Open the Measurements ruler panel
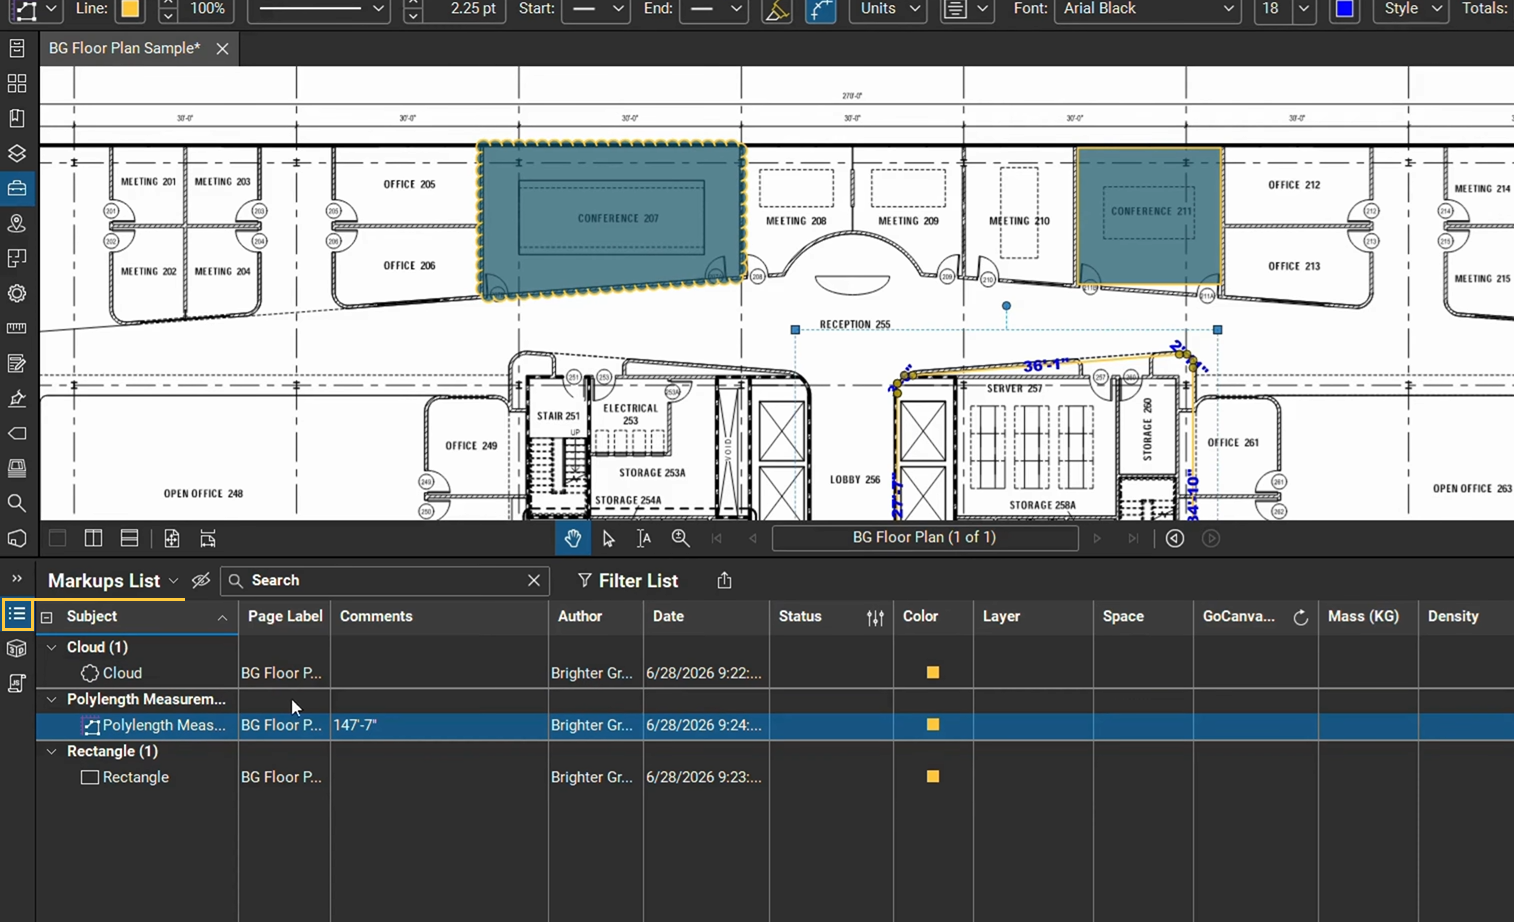The image size is (1514, 922). click(17, 328)
